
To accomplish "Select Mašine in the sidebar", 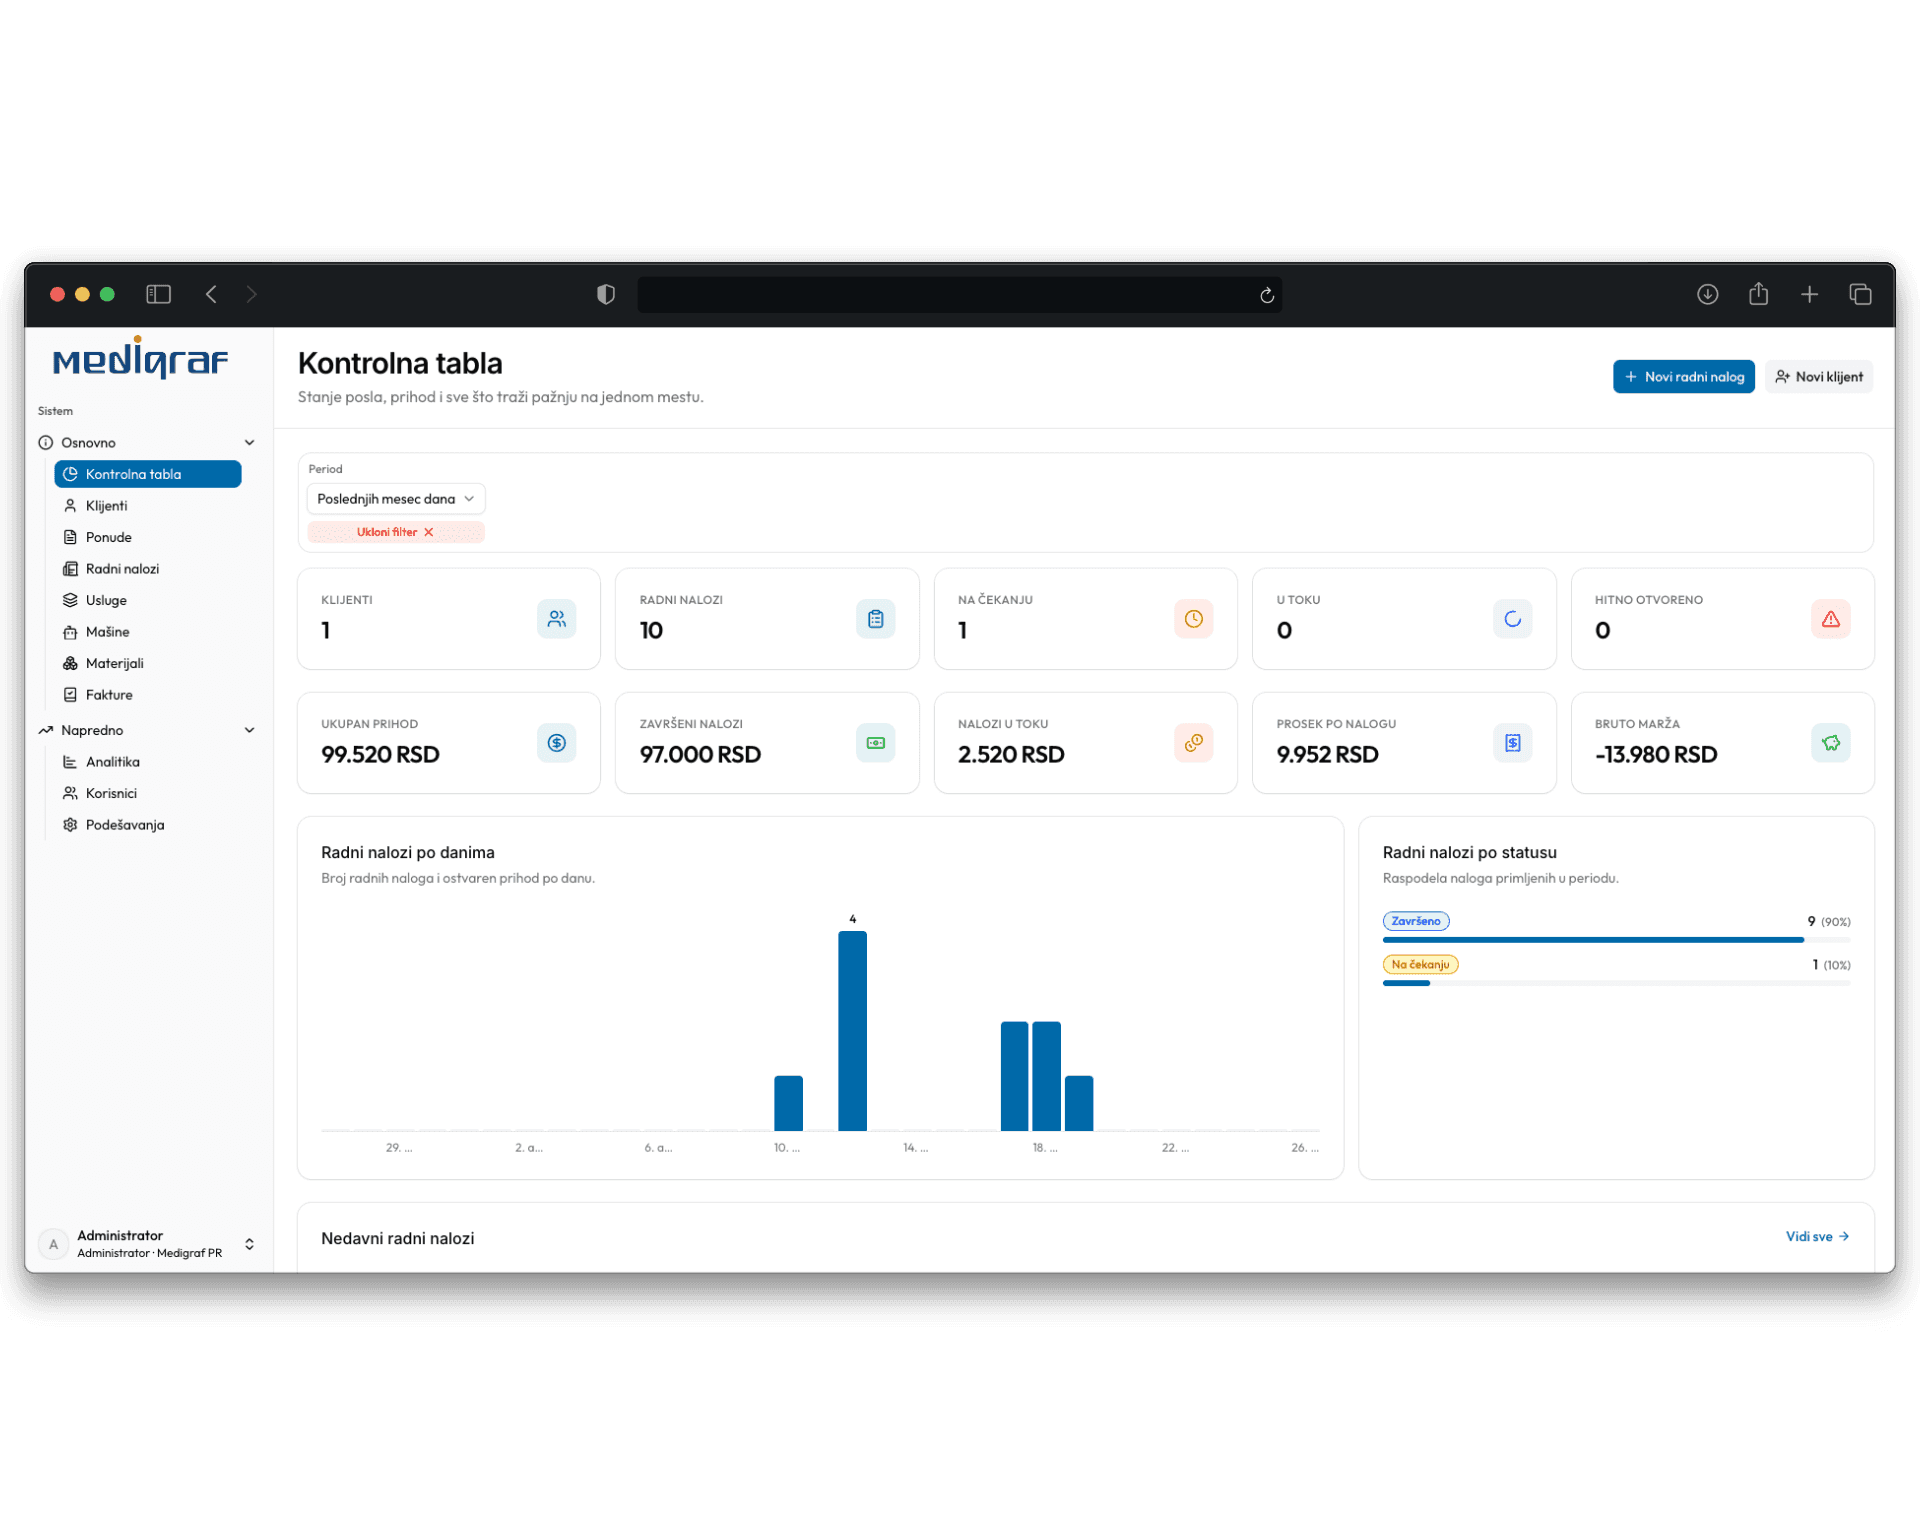I will click(148, 632).
